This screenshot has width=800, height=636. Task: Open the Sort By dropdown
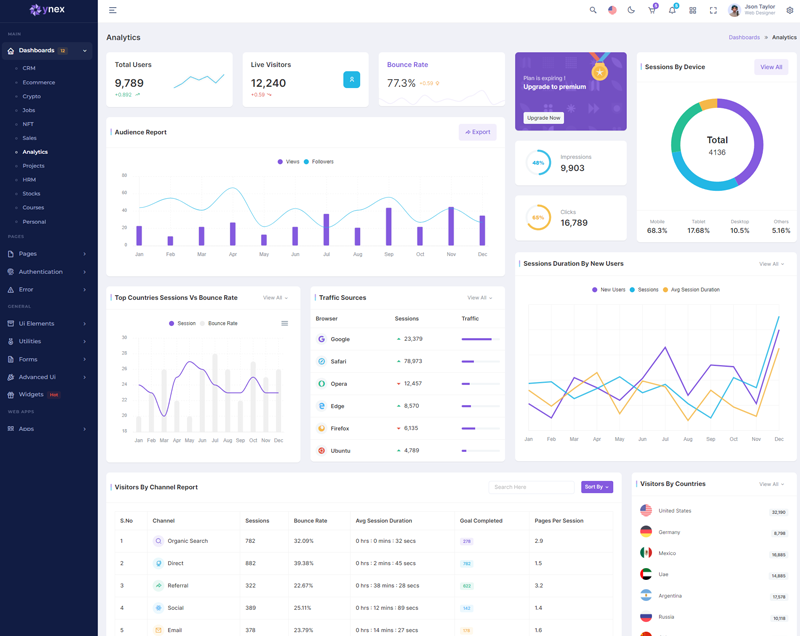[597, 487]
